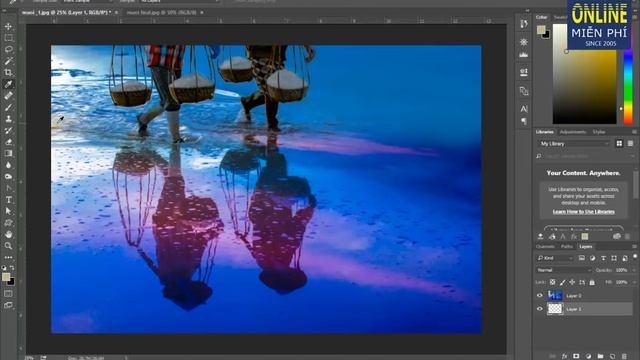Select the Blur tool
Image resolution: width=640 pixels, height=360 pixels.
tap(8, 165)
